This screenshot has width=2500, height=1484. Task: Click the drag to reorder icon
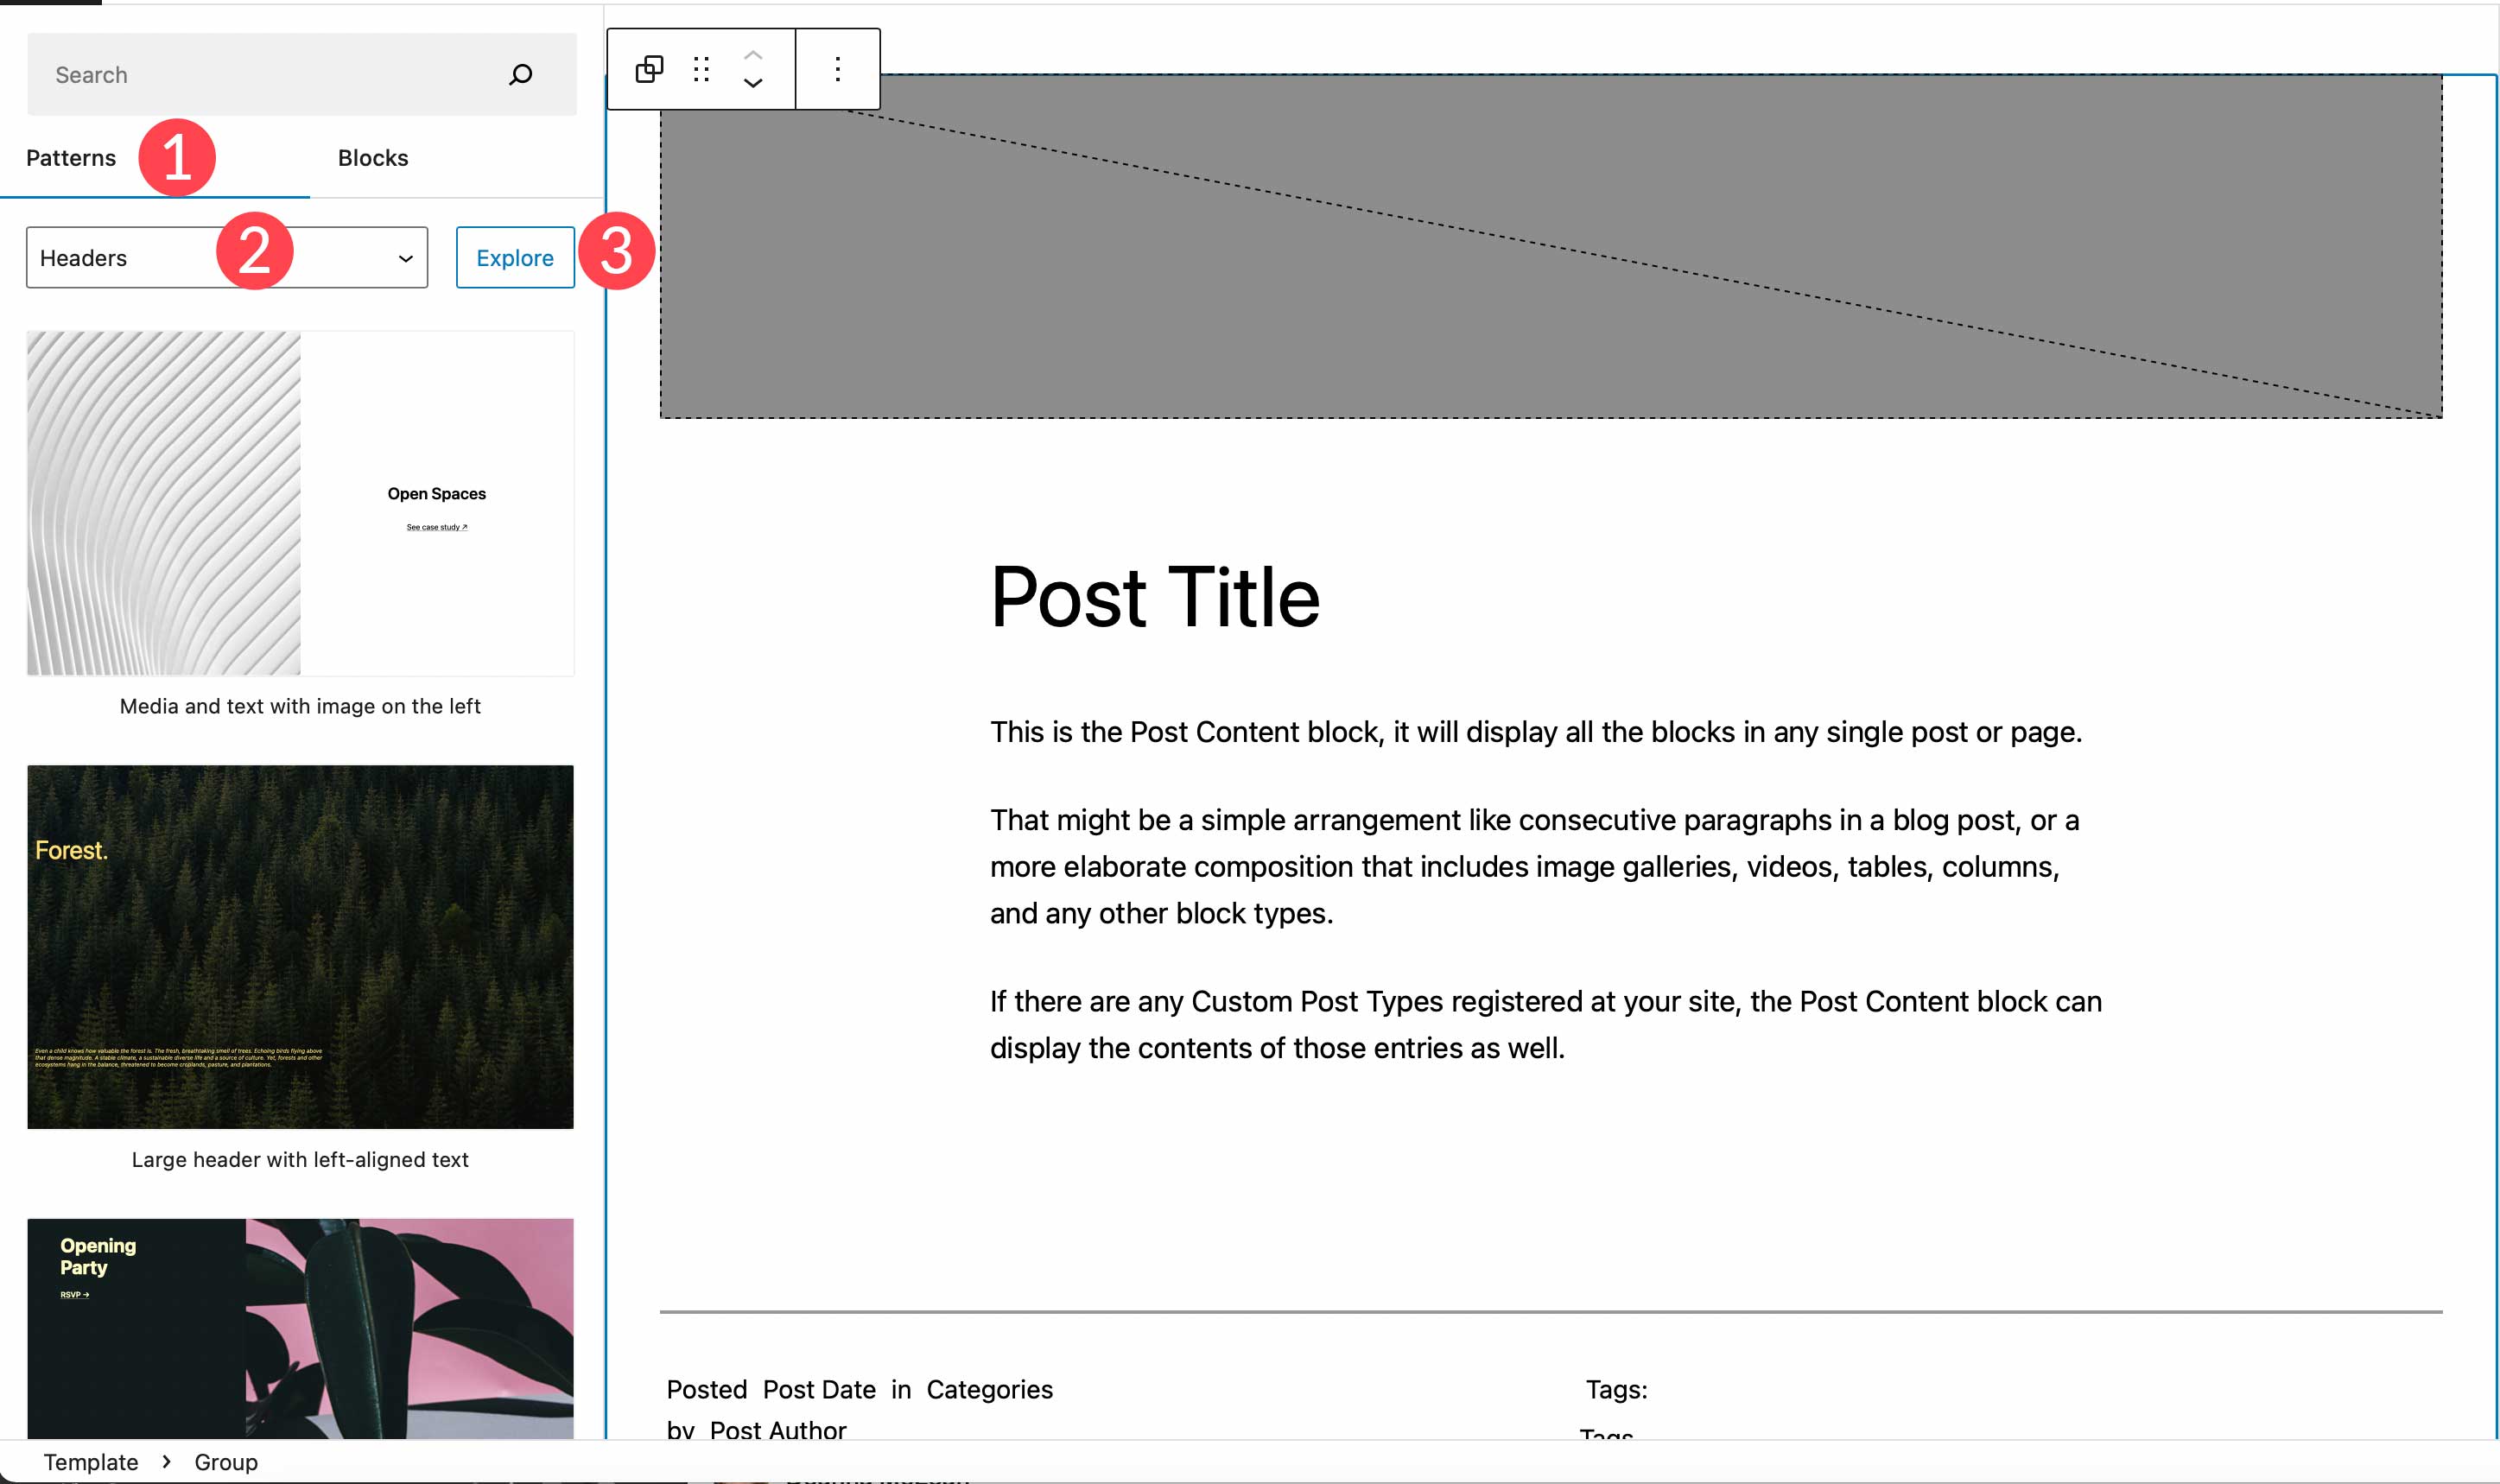(x=703, y=69)
